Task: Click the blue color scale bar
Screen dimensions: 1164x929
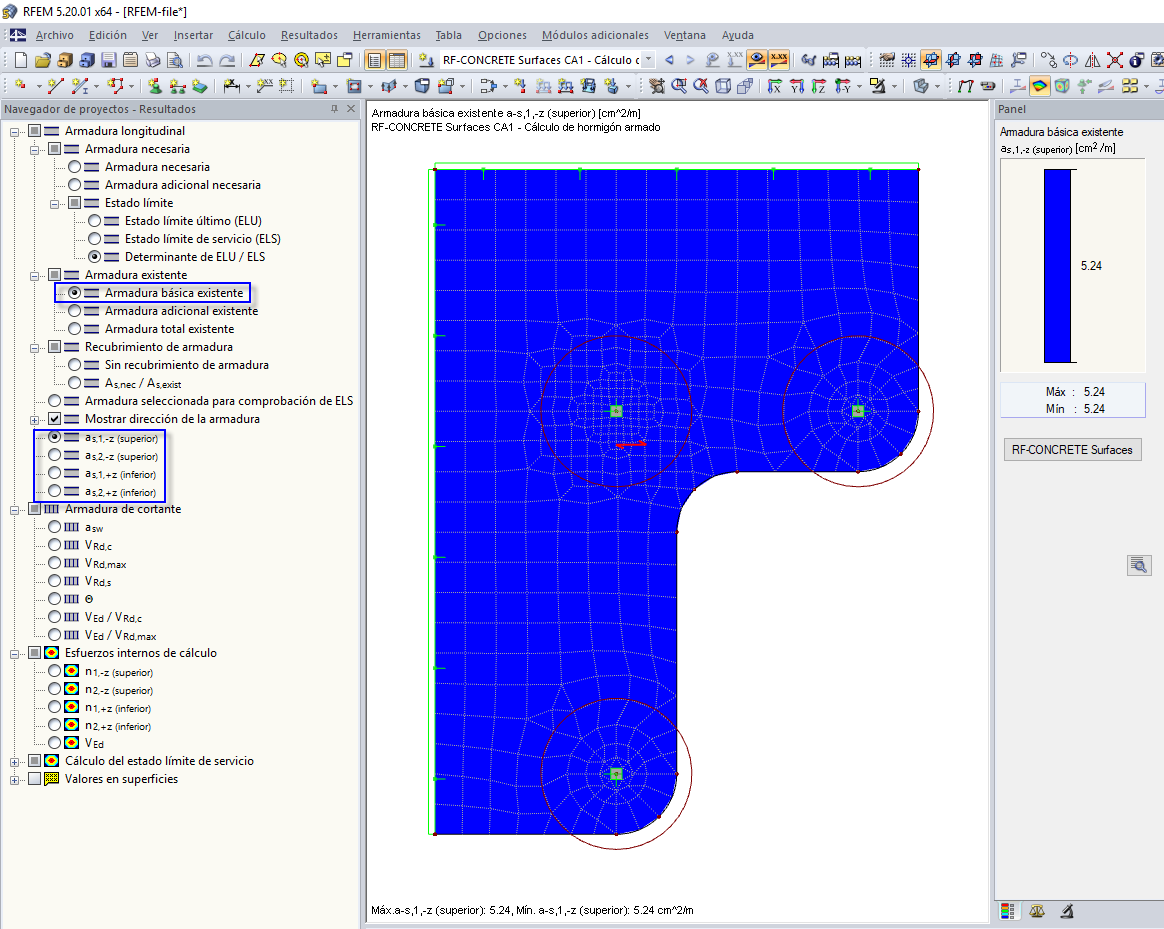Action: tap(1058, 266)
